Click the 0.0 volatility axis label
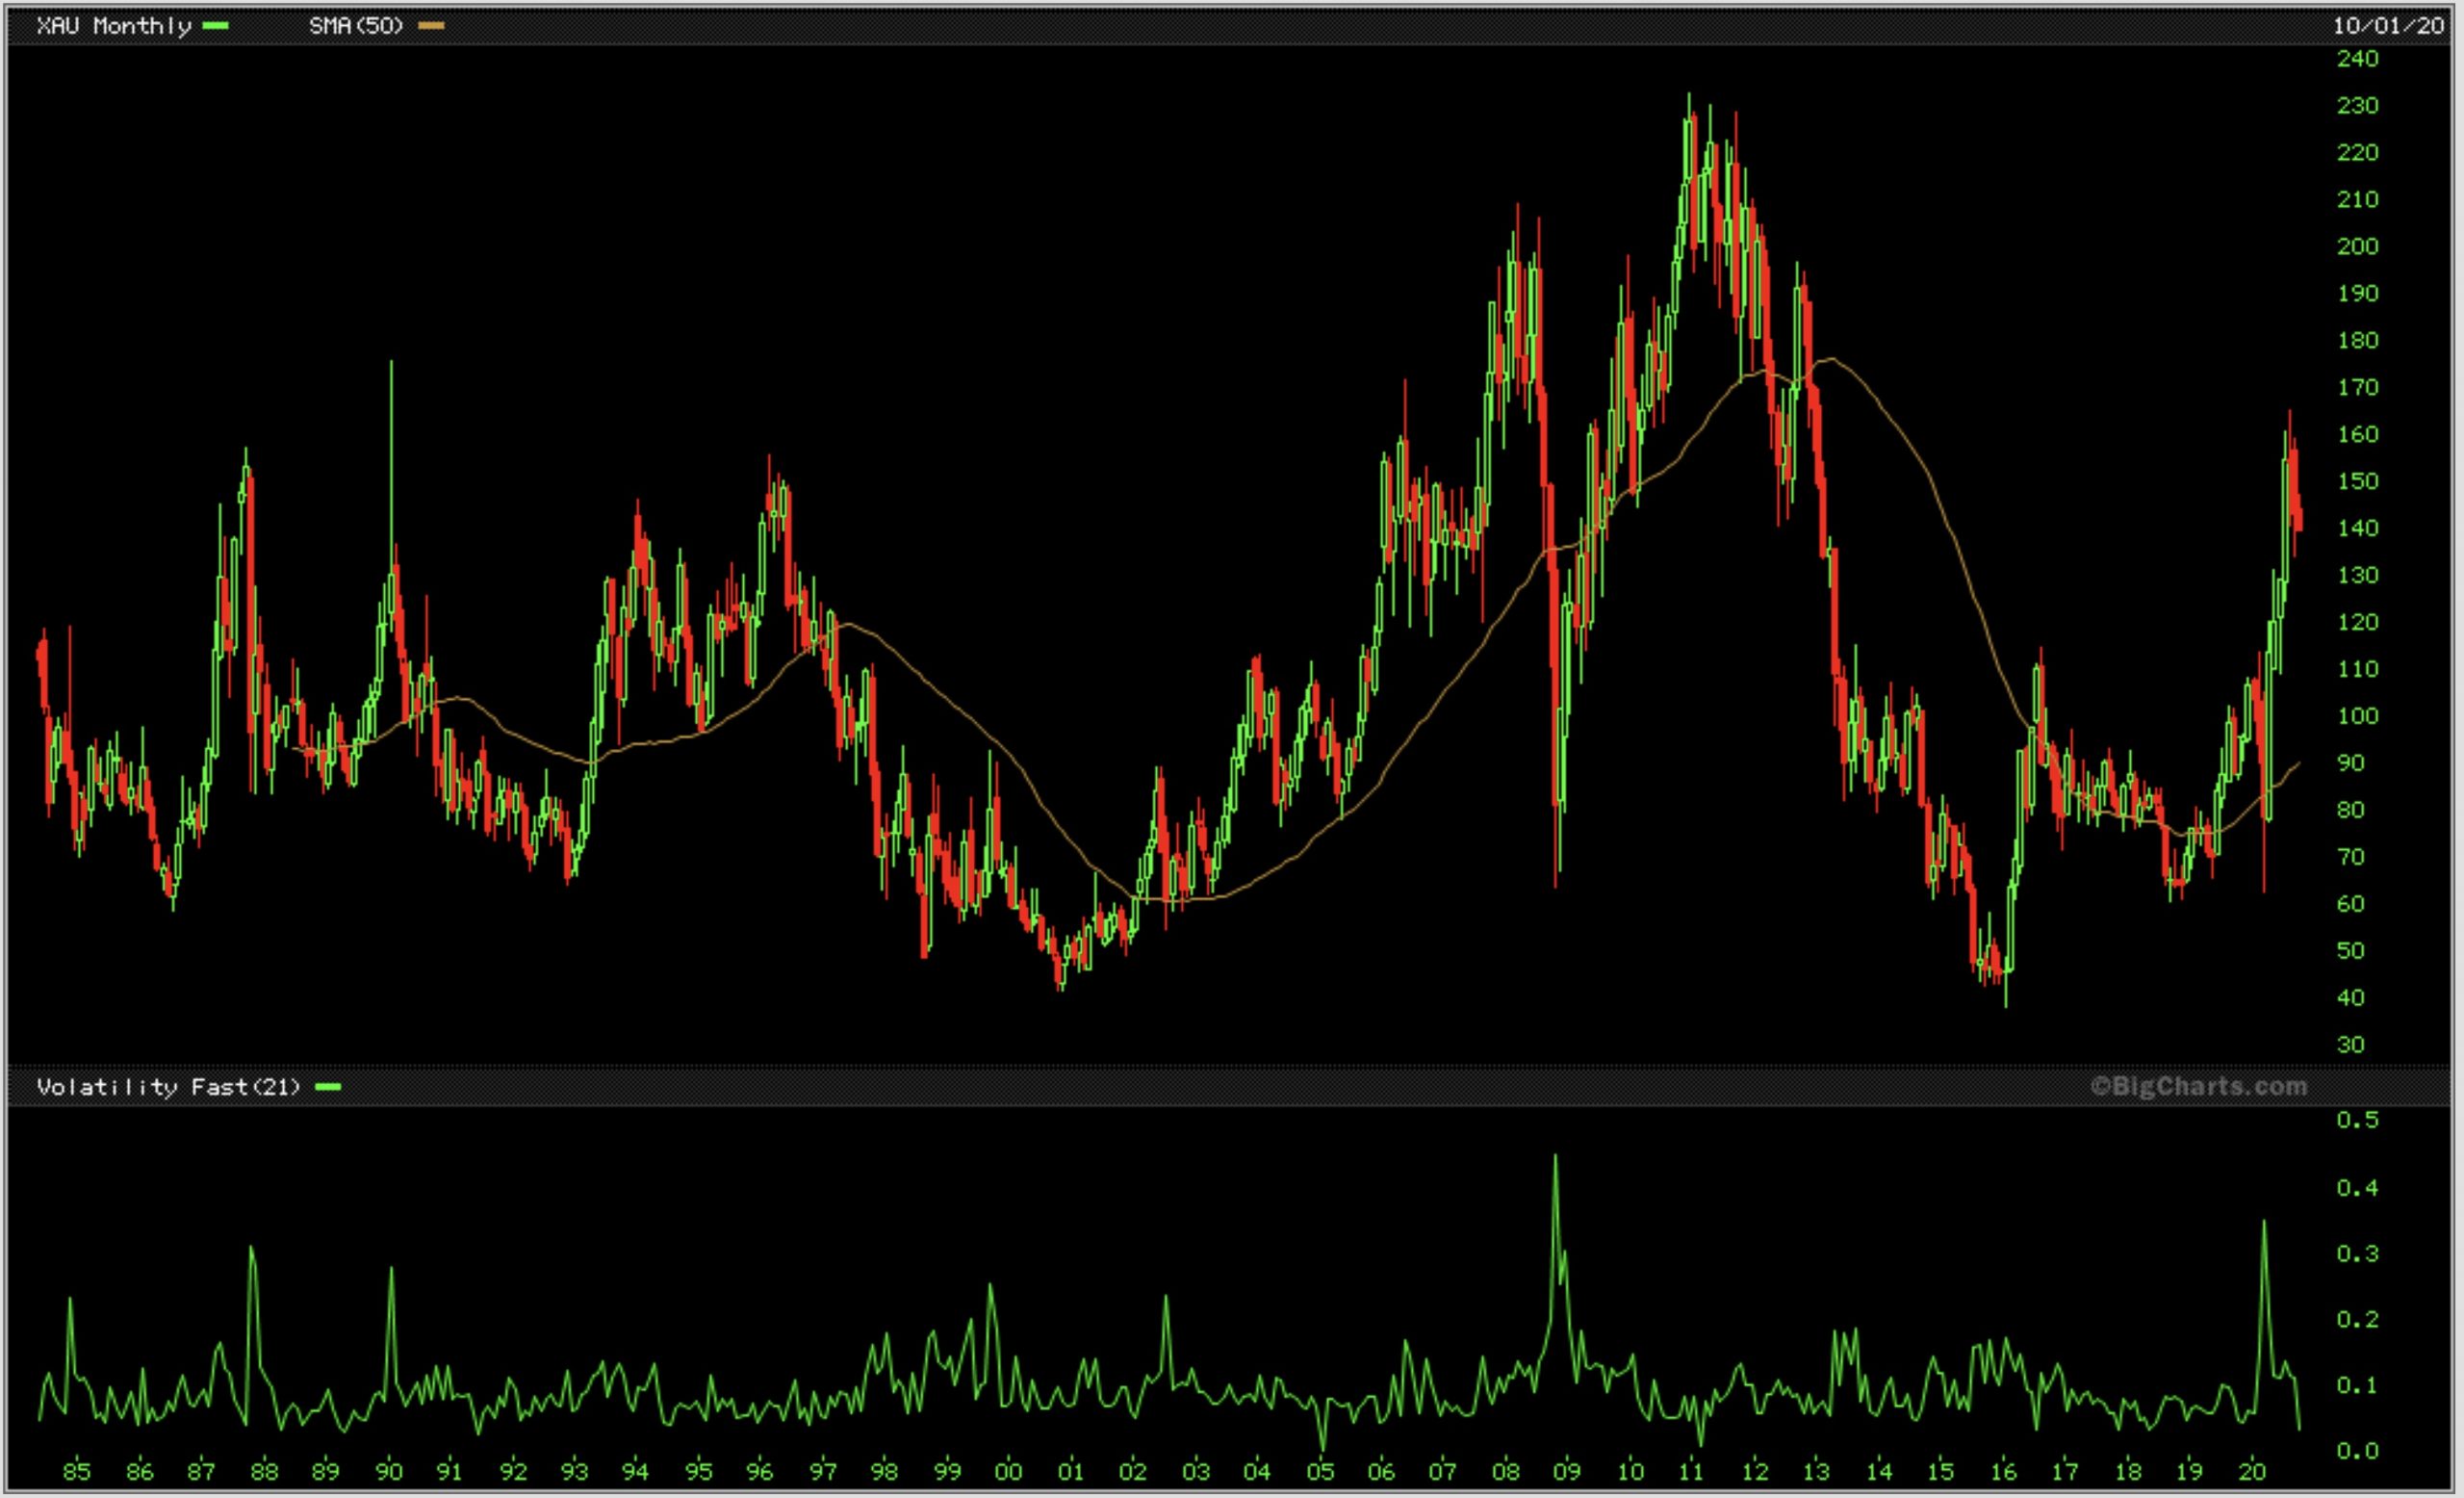 pyautogui.click(x=2357, y=1451)
